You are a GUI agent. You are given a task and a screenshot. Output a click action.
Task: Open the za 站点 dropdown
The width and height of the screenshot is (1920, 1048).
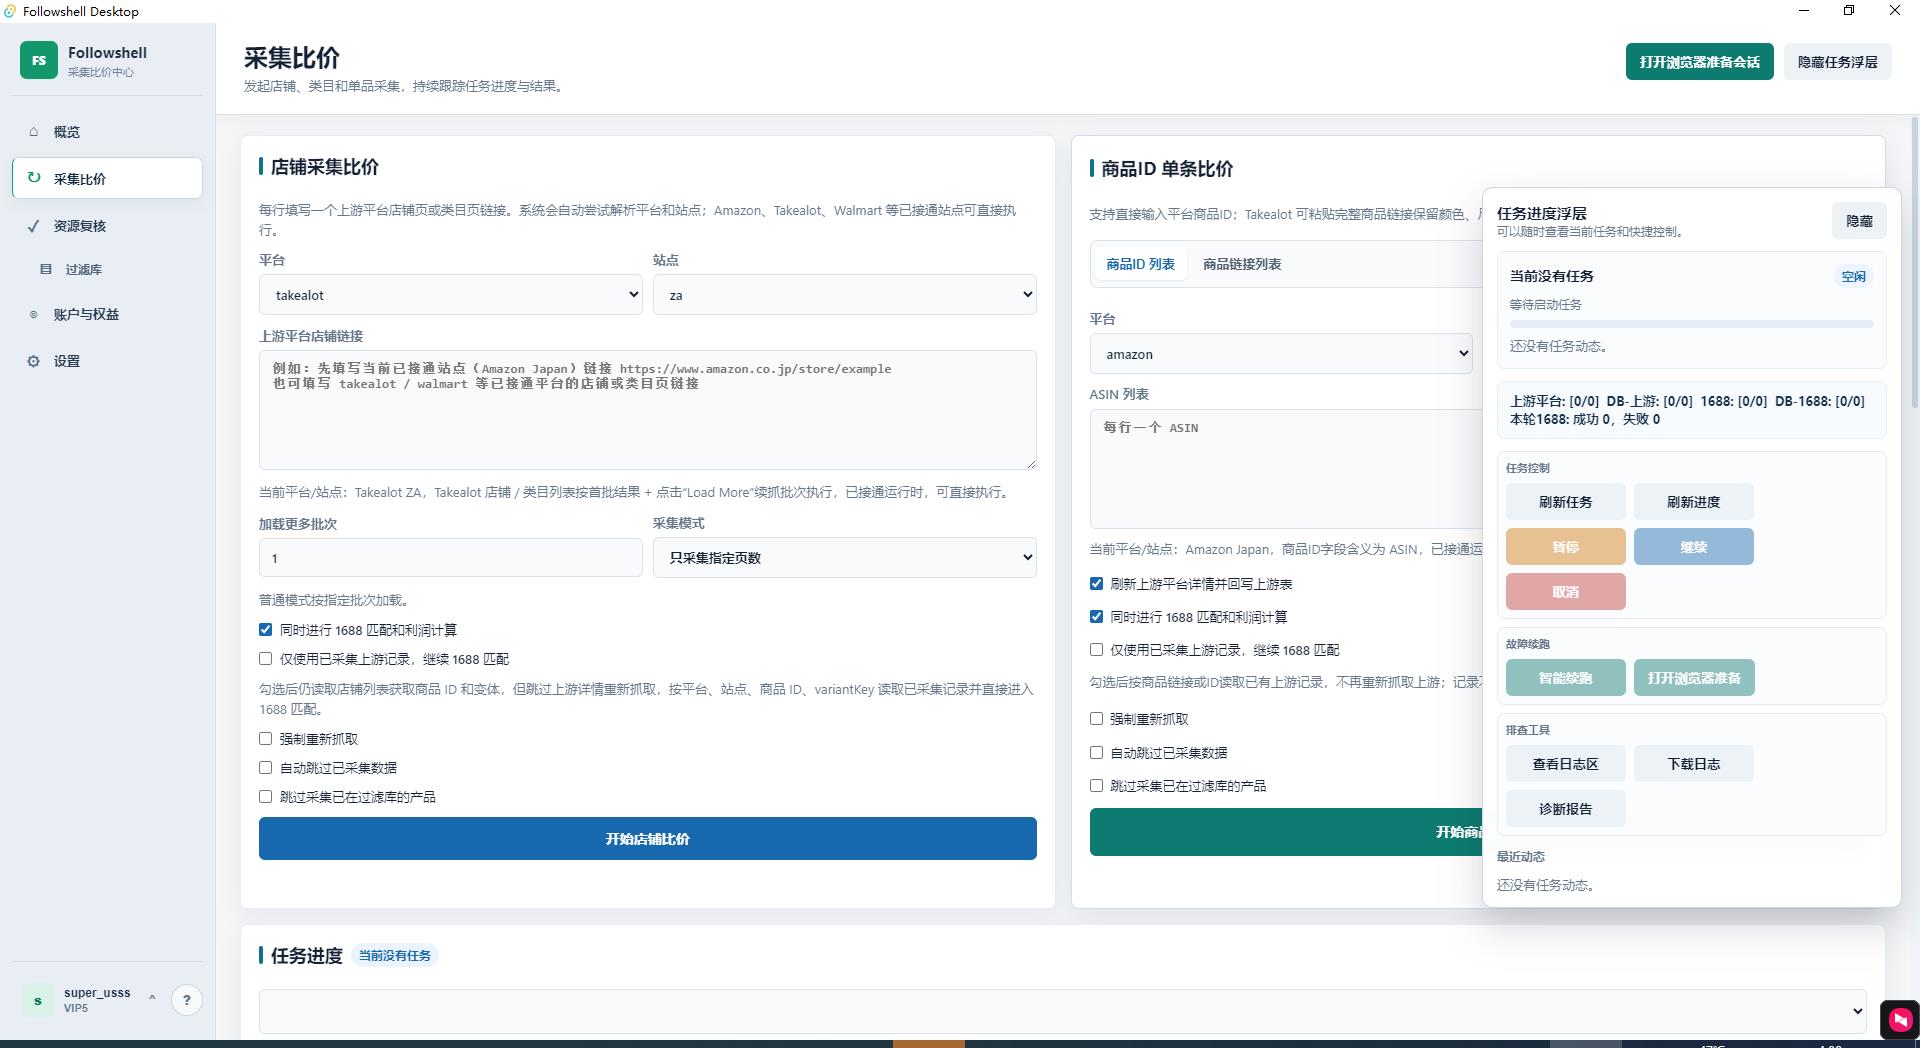point(845,295)
